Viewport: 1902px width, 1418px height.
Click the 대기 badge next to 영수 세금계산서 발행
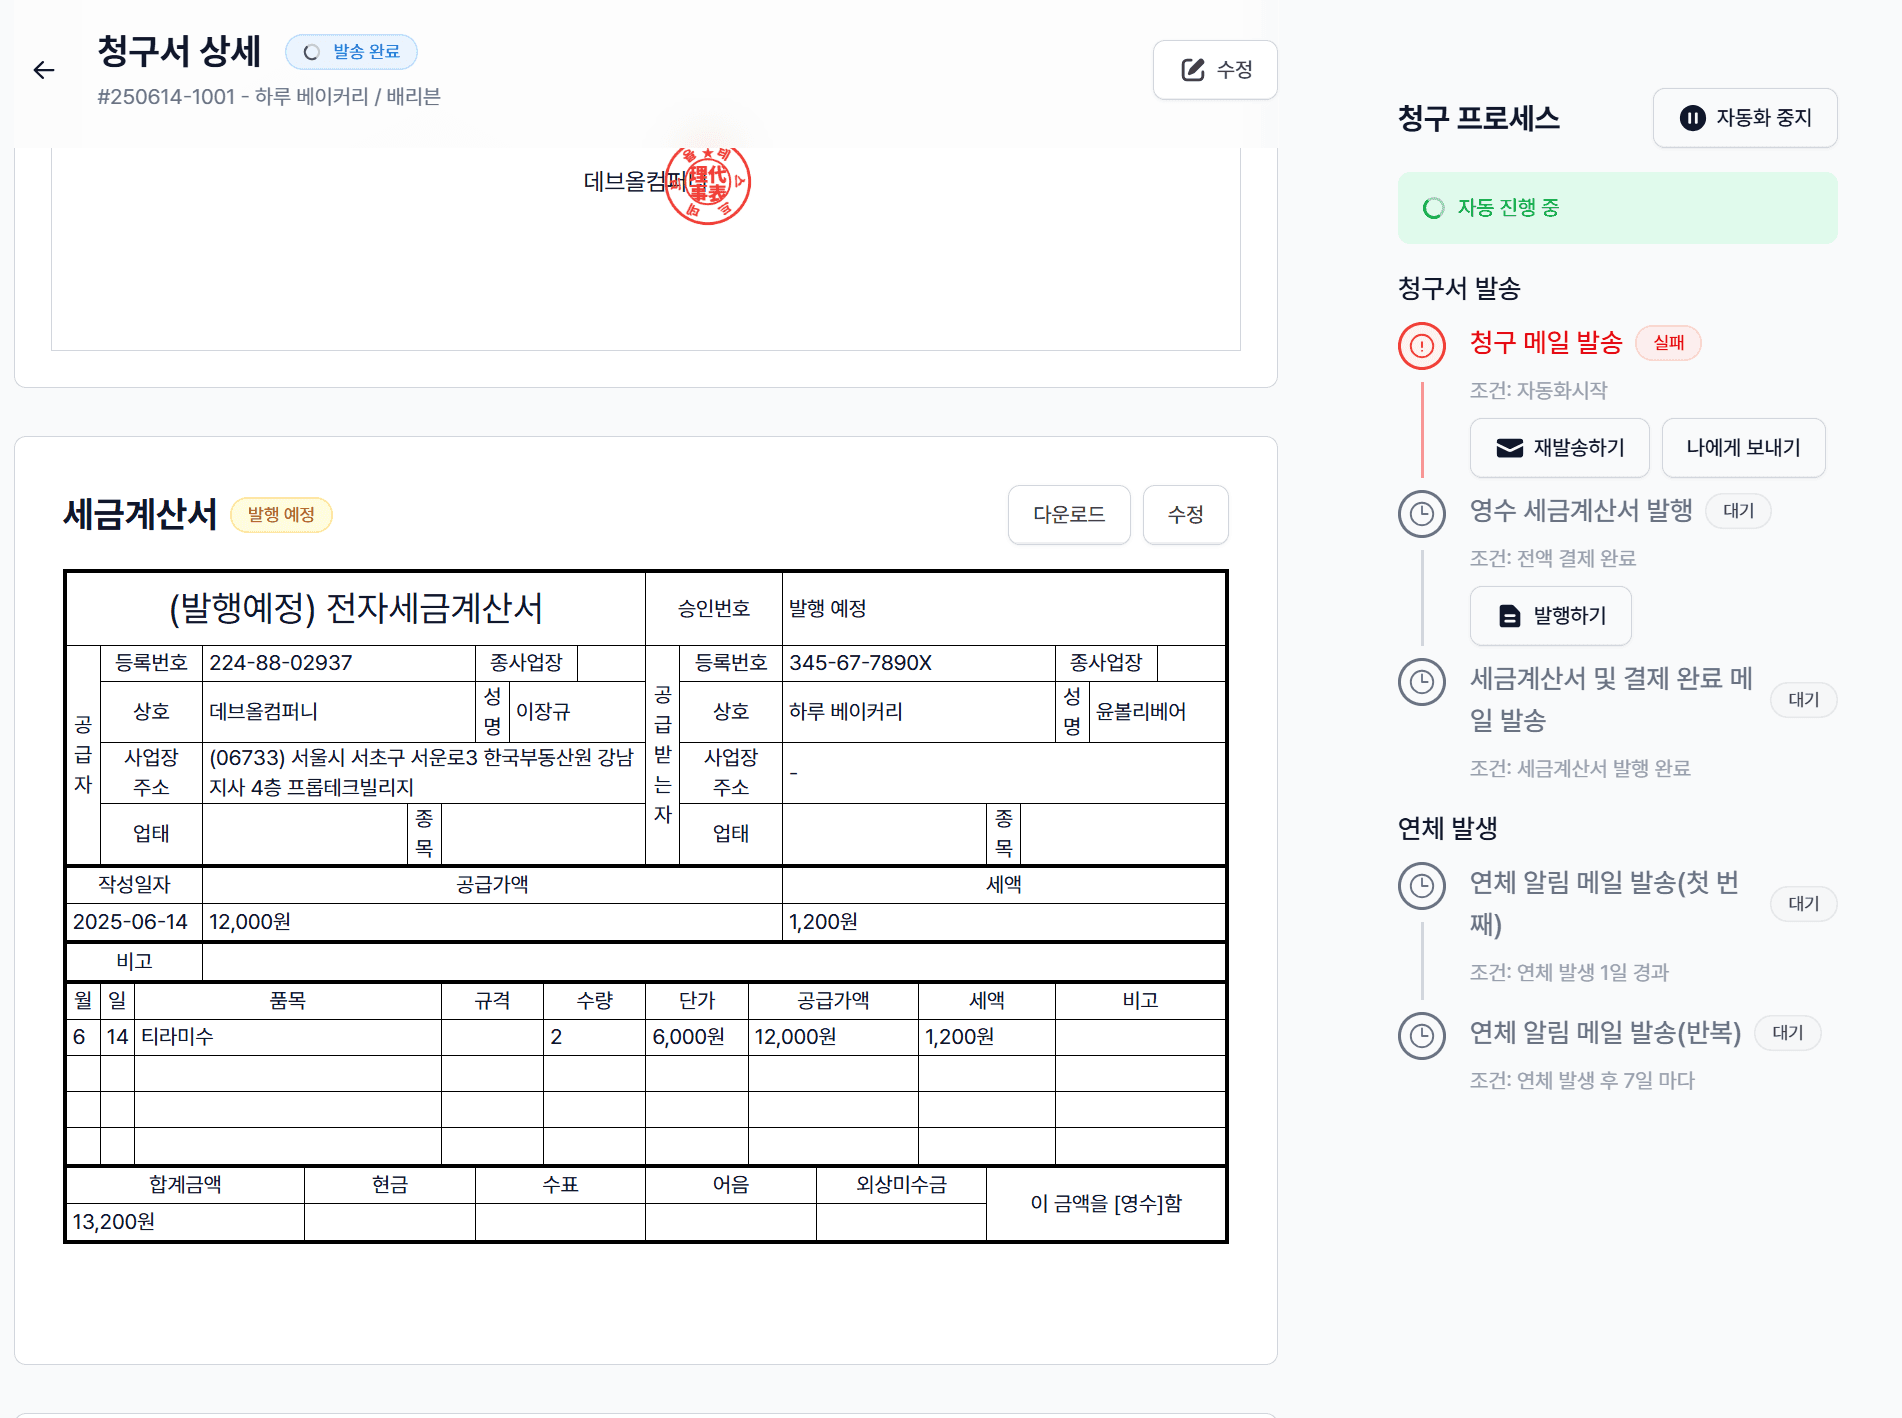pyautogui.click(x=1739, y=511)
